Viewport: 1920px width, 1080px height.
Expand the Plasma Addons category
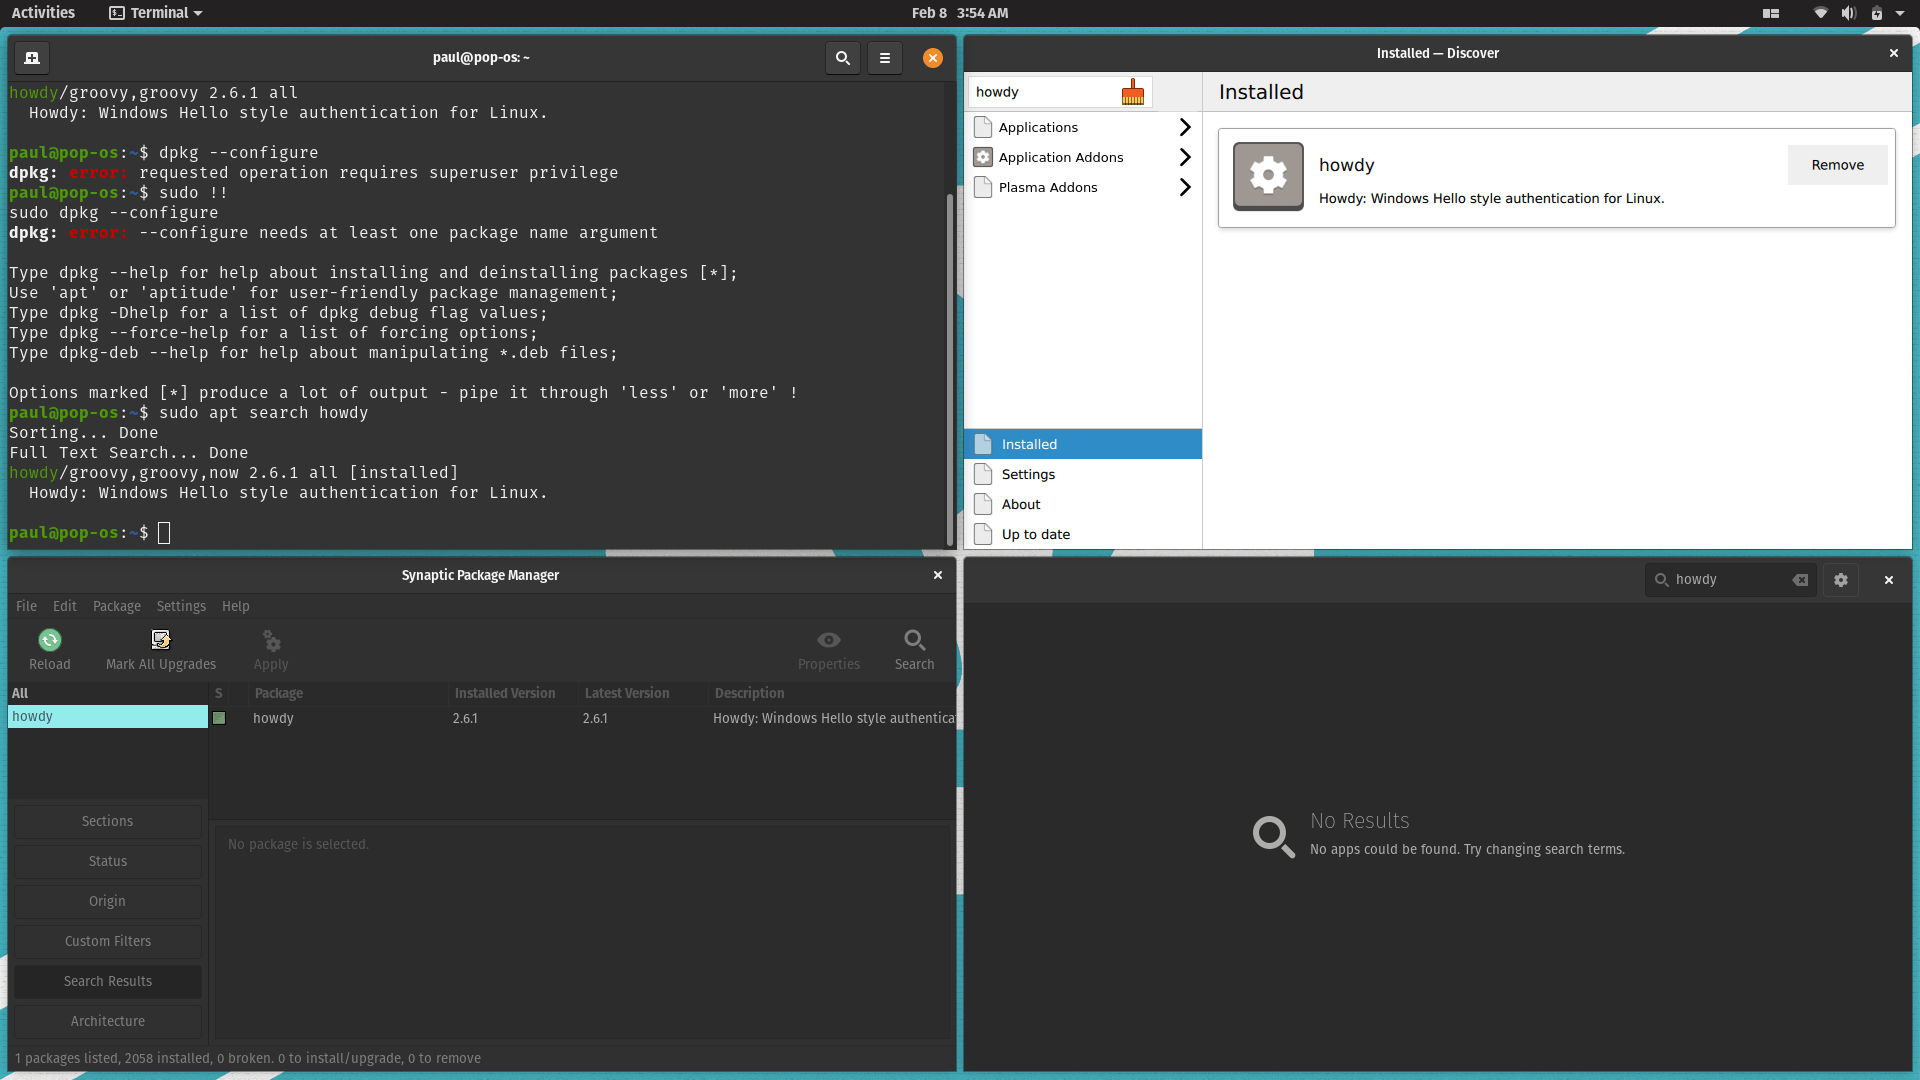[1185, 187]
